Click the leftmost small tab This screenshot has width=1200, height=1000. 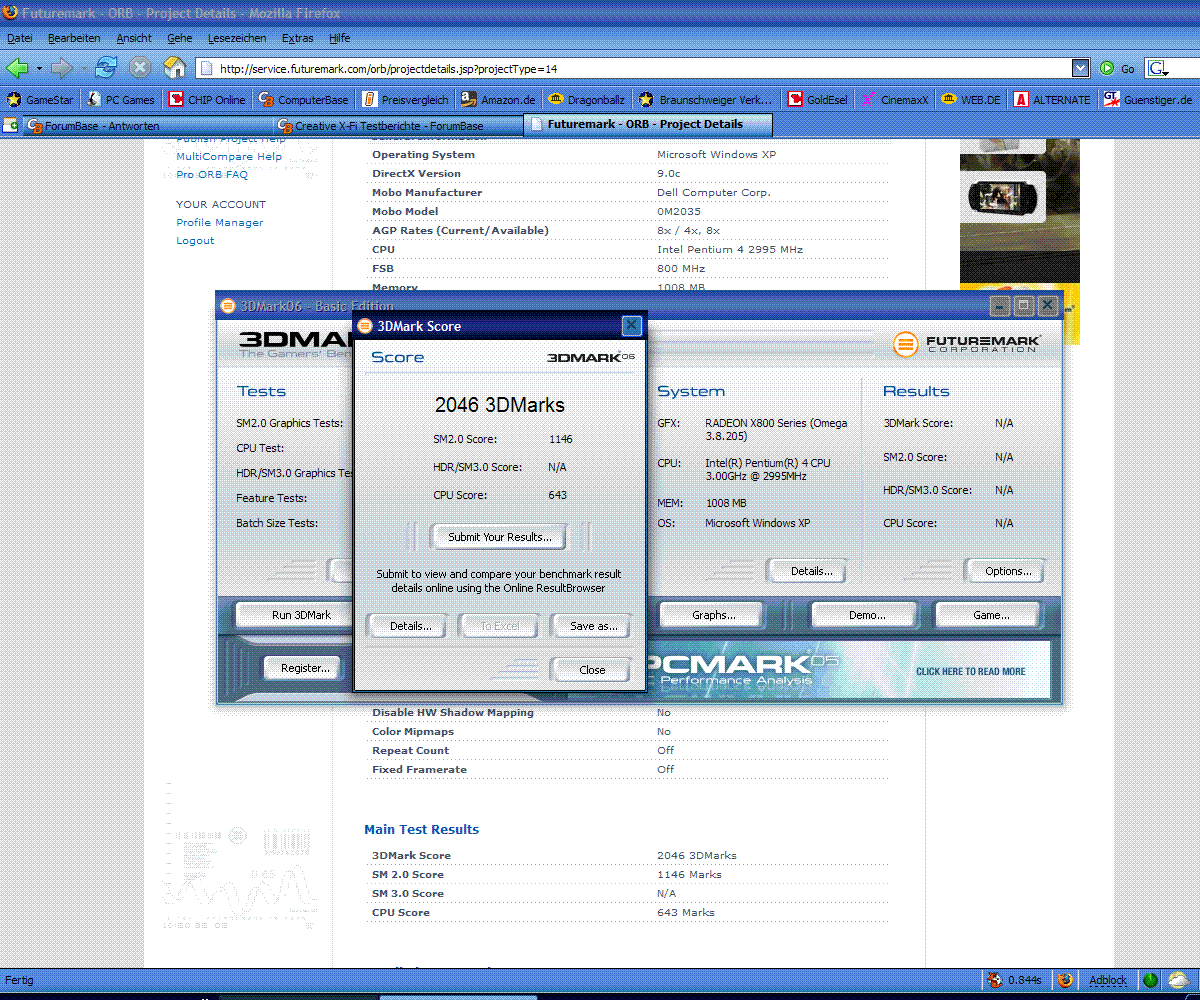(x=10, y=125)
